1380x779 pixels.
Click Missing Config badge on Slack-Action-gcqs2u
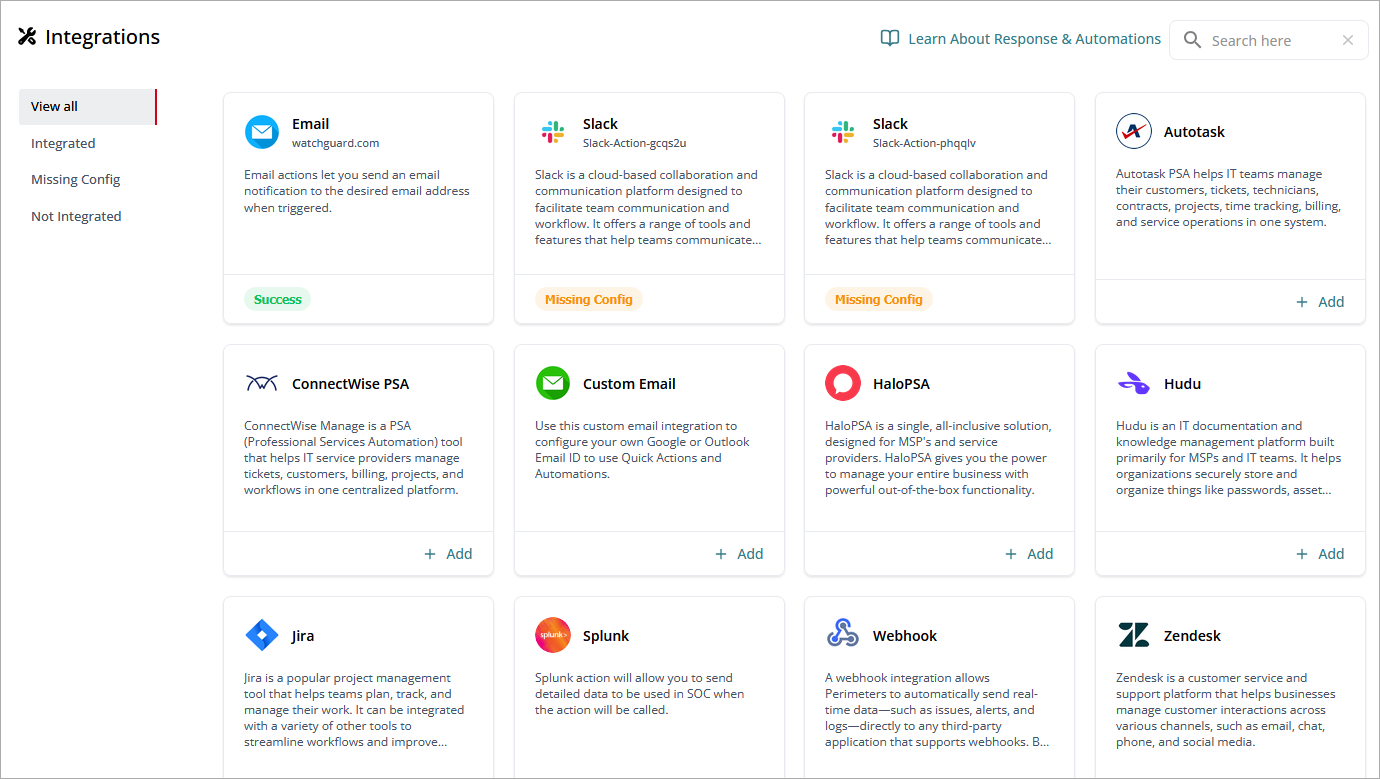[588, 299]
